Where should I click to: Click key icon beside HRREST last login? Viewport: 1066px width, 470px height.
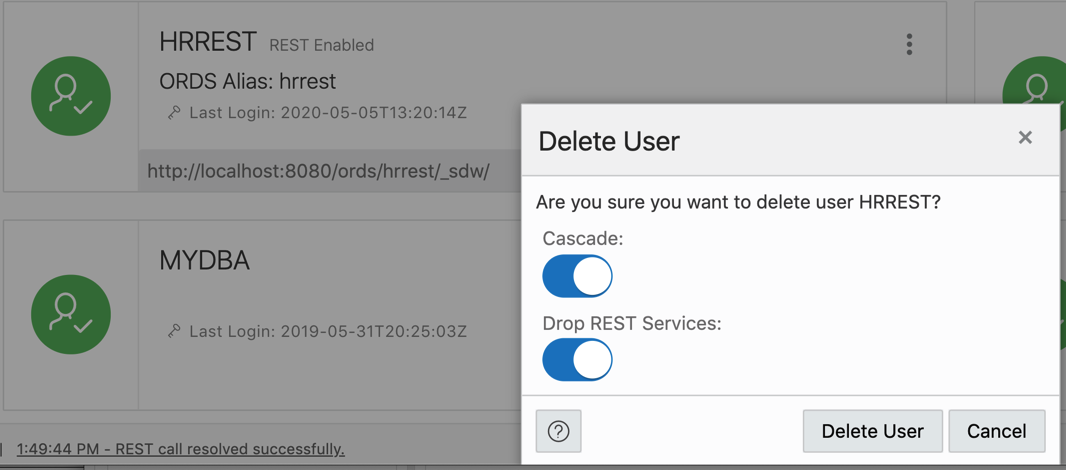pyautogui.click(x=174, y=113)
